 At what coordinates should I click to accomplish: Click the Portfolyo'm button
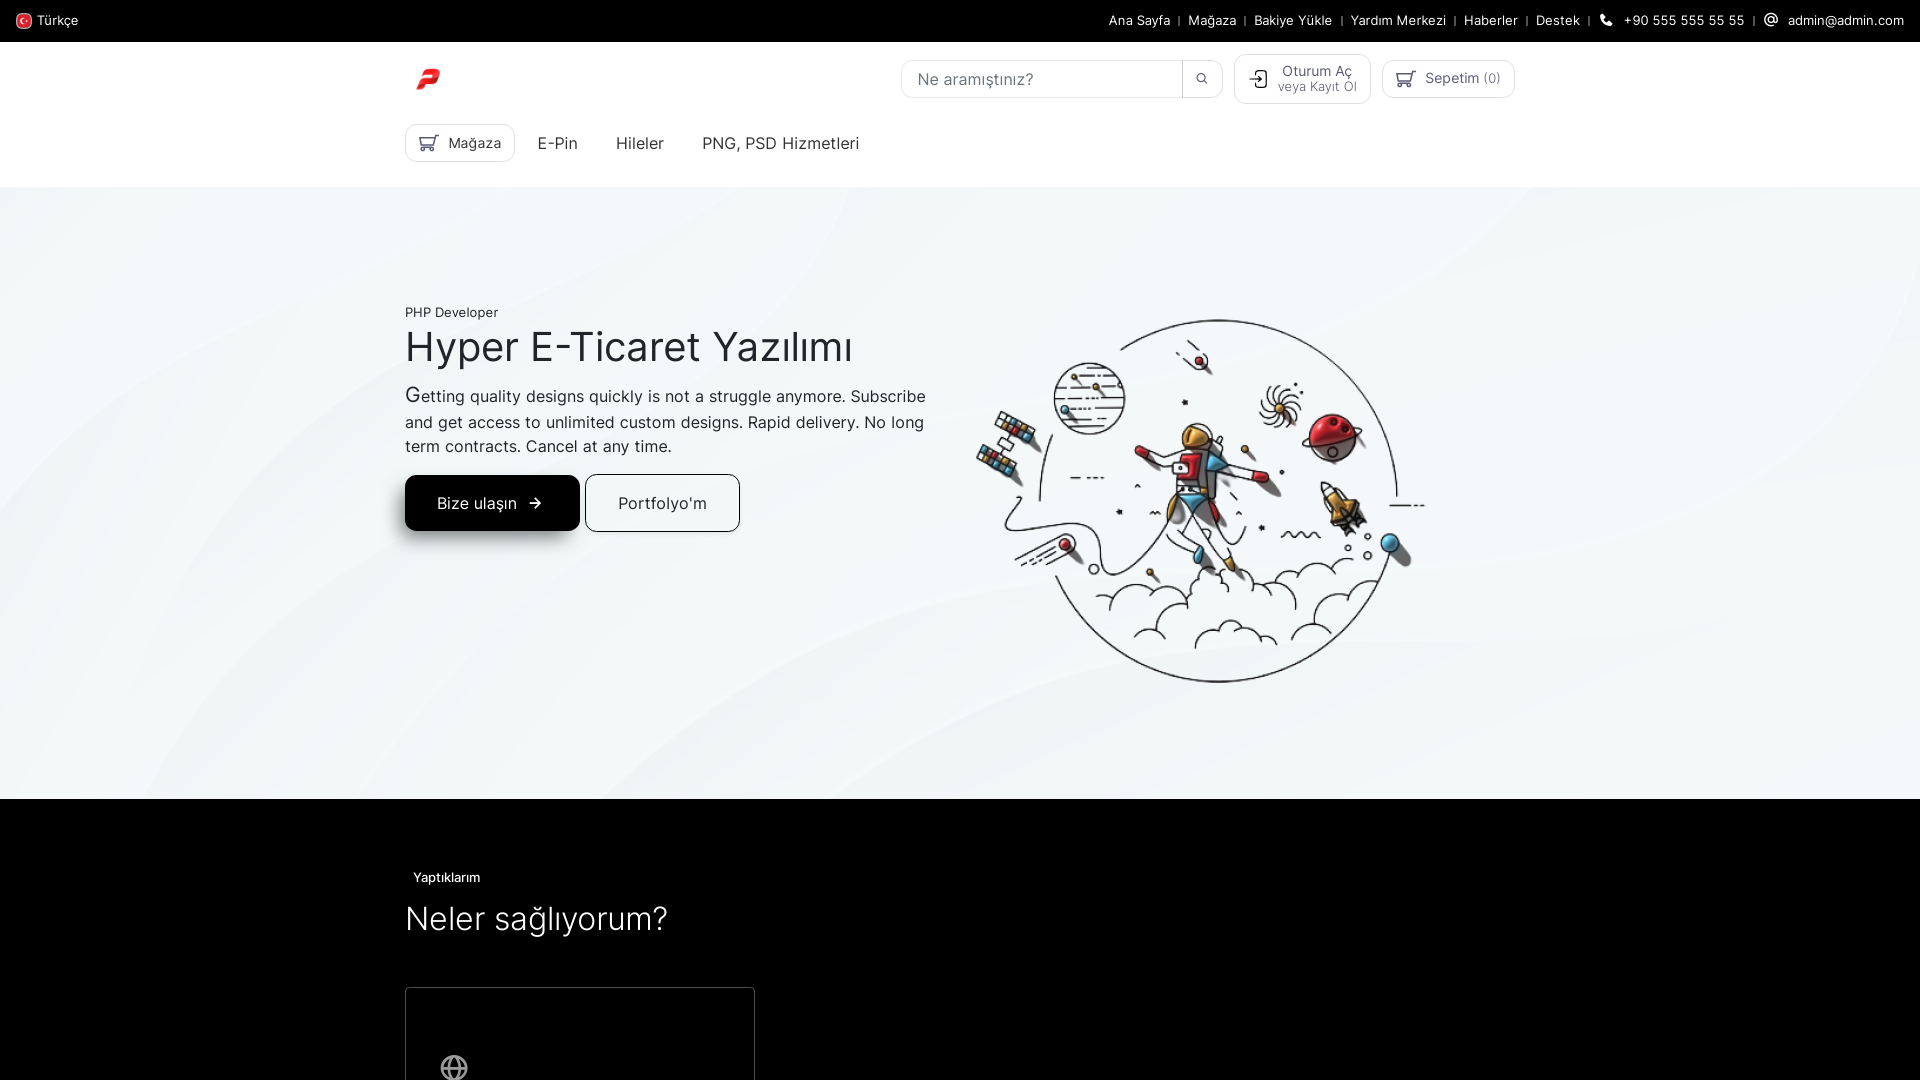coord(662,503)
